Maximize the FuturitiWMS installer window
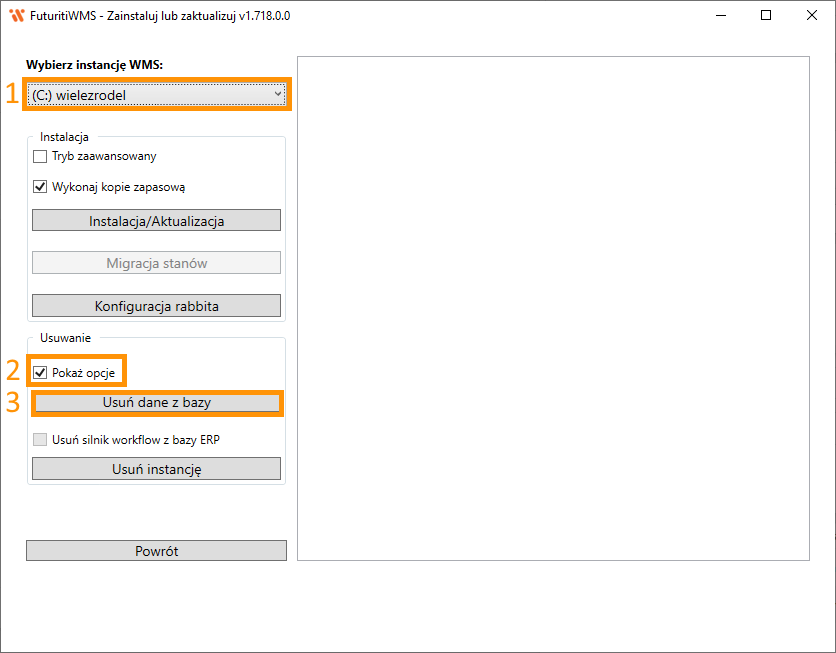This screenshot has width=836, height=653. tap(766, 16)
